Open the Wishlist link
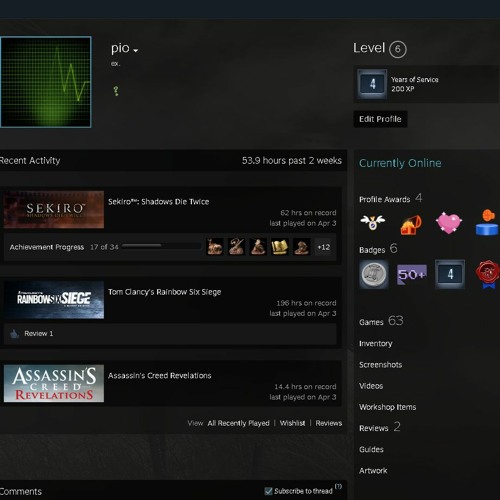The width and height of the screenshot is (500, 500). point(292,423)
